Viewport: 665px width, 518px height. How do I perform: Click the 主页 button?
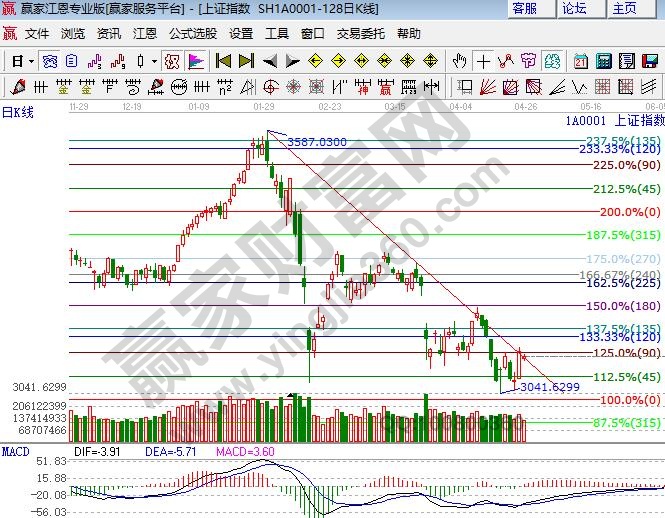[x=624, y=9]
